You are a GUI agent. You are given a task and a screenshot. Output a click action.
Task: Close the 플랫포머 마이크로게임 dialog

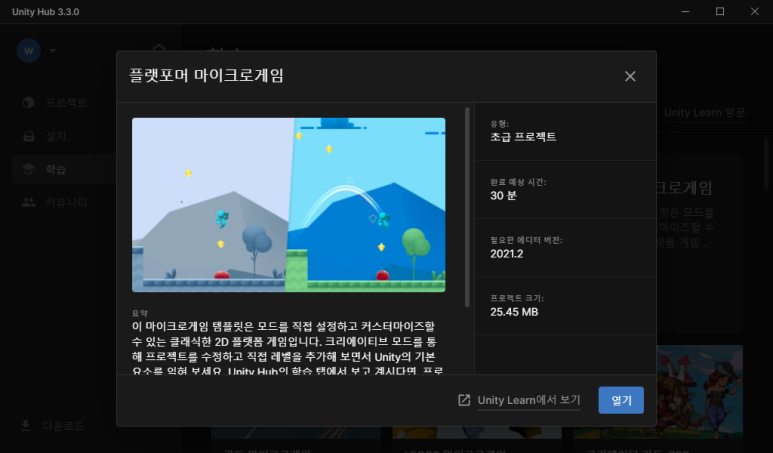coord(630,76)
